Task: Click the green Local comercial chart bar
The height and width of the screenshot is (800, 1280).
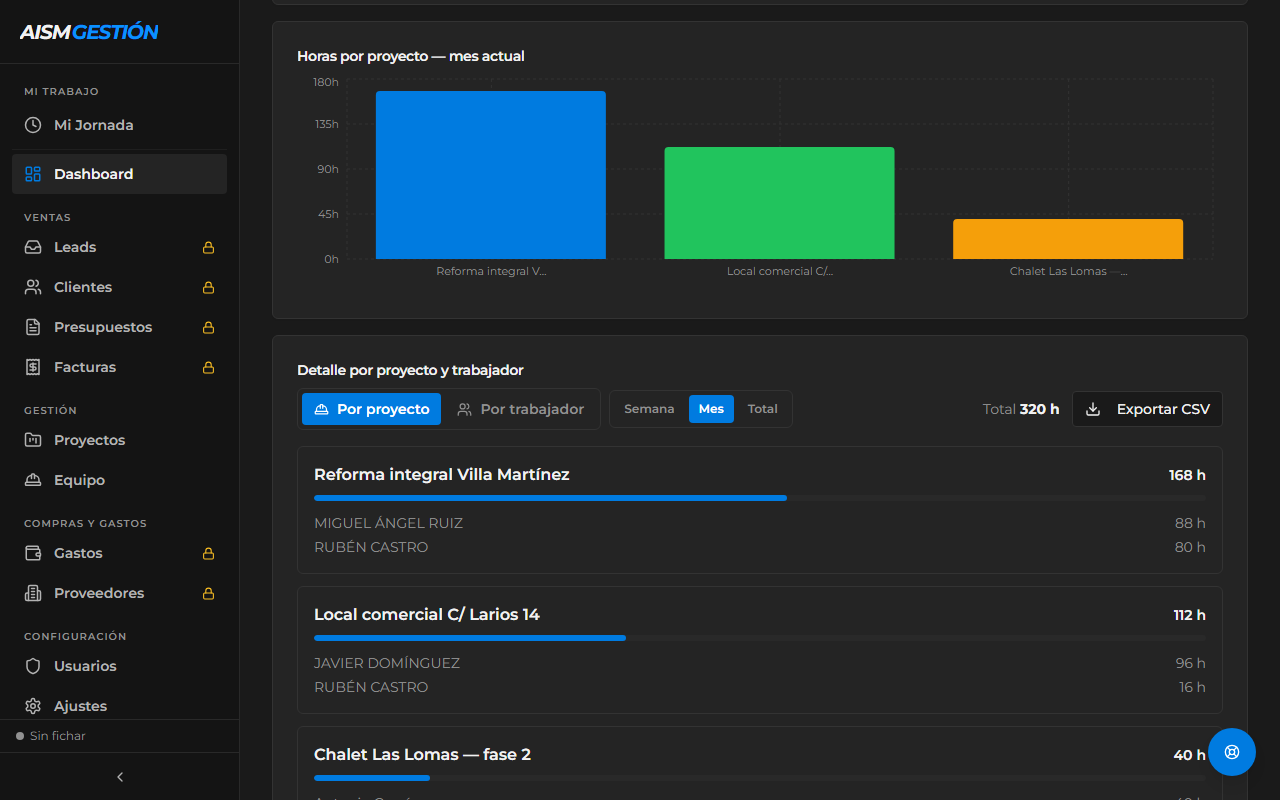Action: [779, 203]
